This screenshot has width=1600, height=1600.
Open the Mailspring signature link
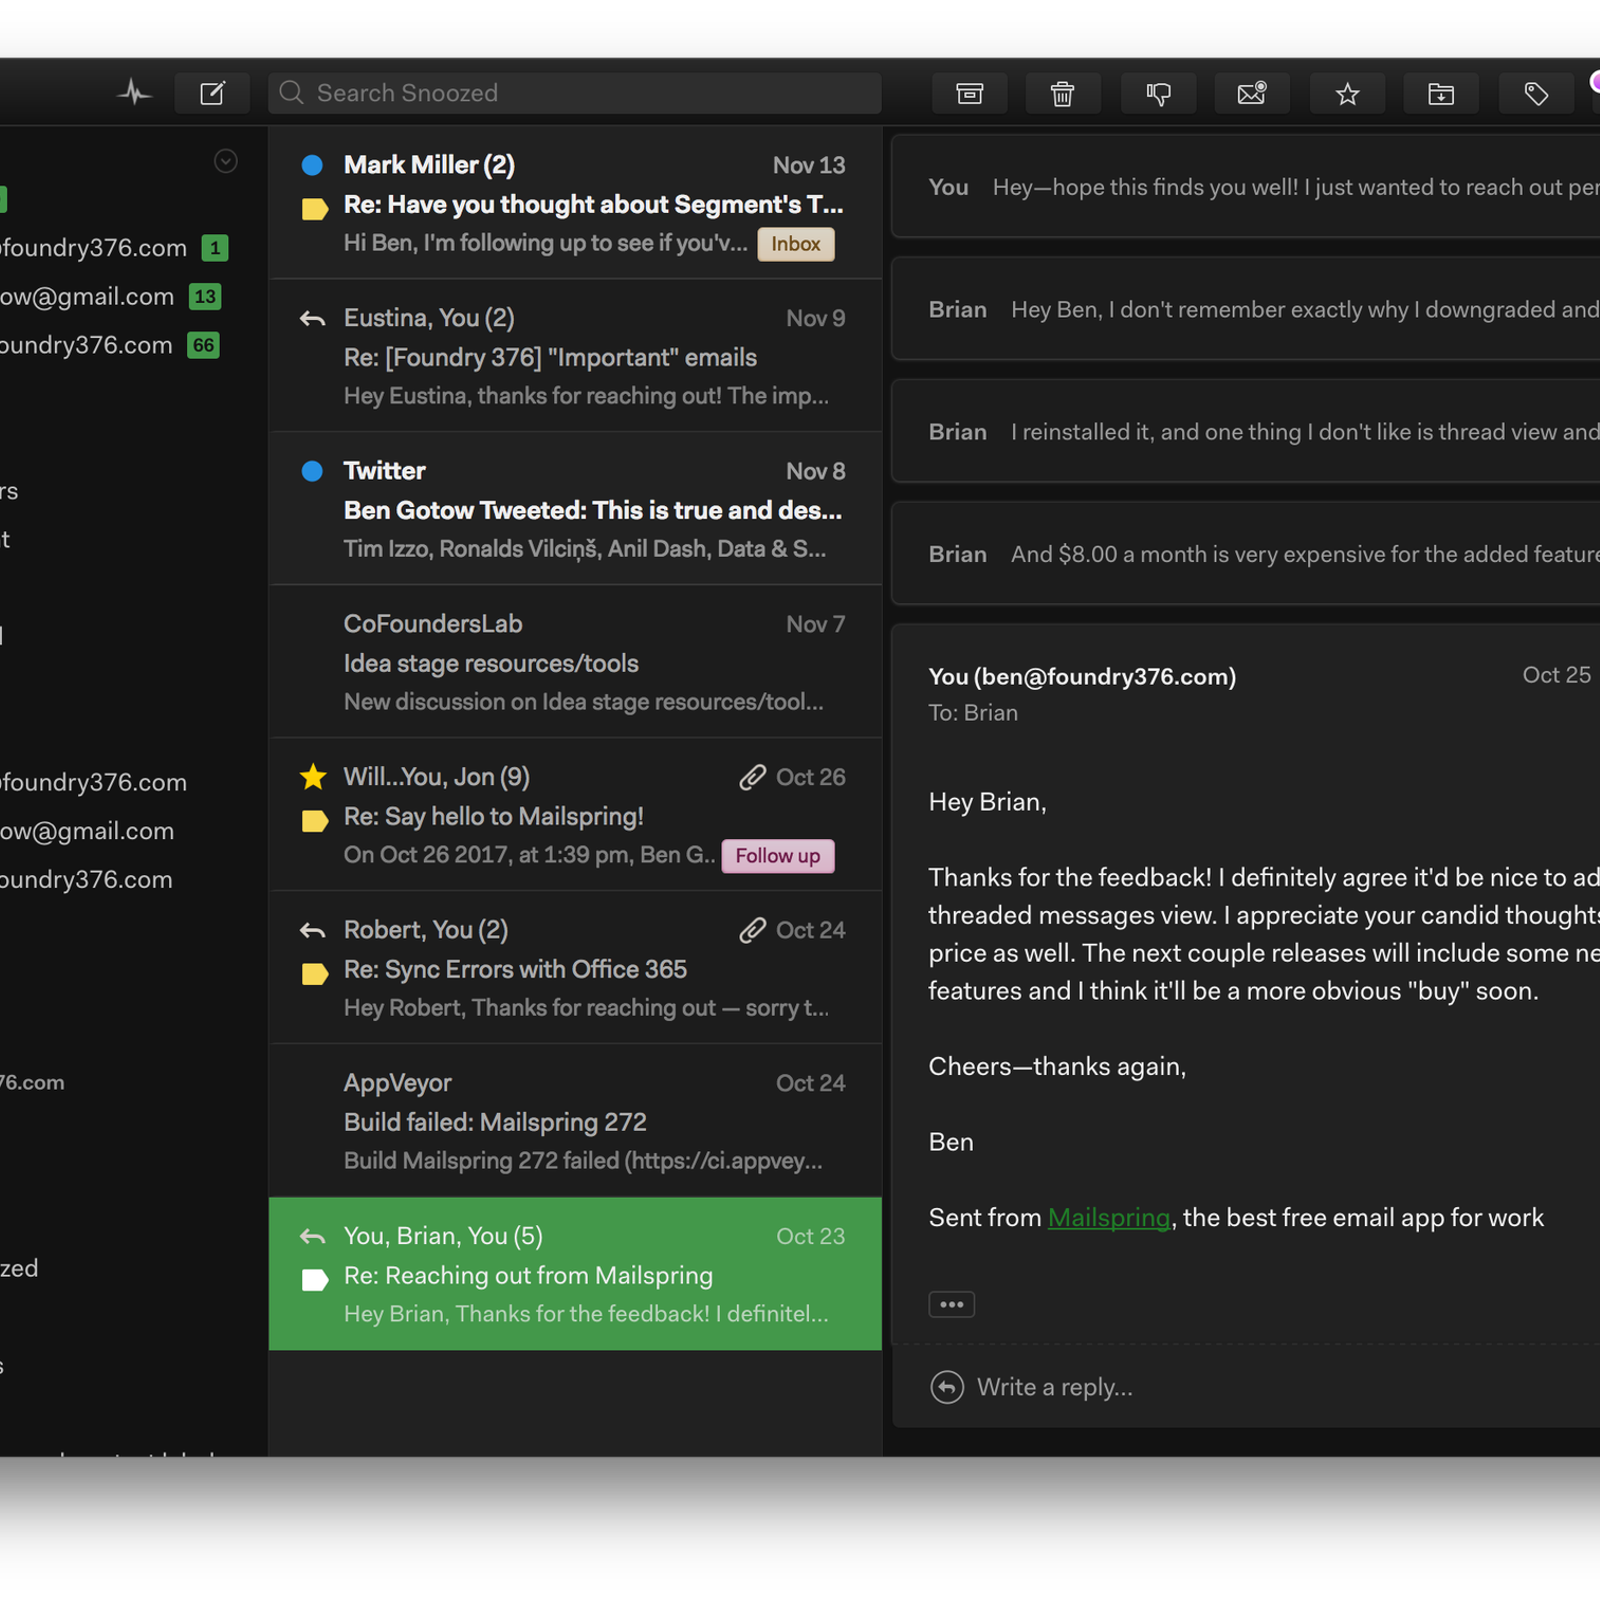pyautogui.click(x=1109, y=1218)
